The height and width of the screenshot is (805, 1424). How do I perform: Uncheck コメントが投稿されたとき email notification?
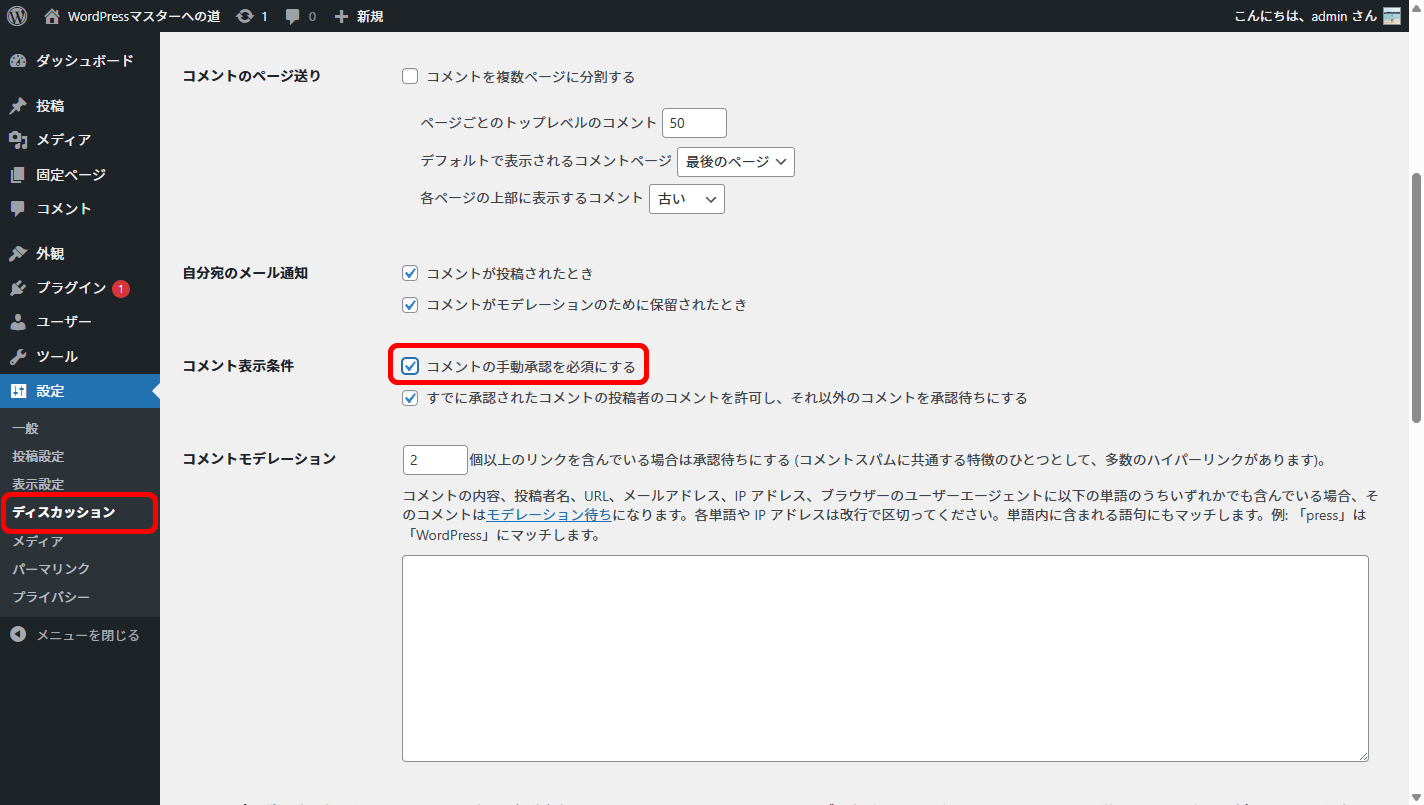click(x=410, y=273)
